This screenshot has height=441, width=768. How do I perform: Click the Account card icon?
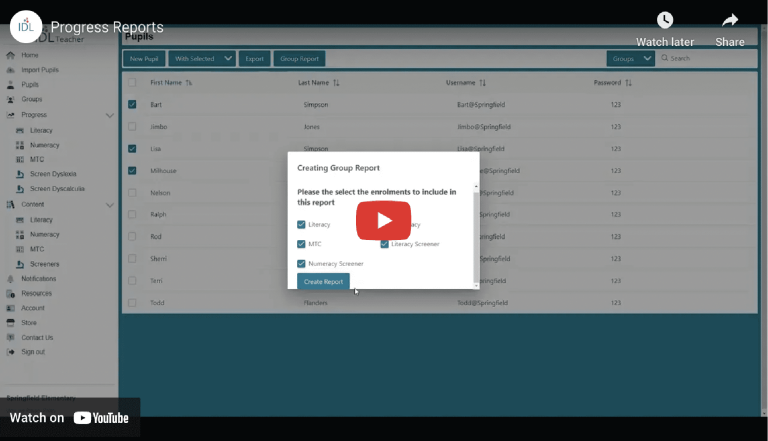coord(10,308)
